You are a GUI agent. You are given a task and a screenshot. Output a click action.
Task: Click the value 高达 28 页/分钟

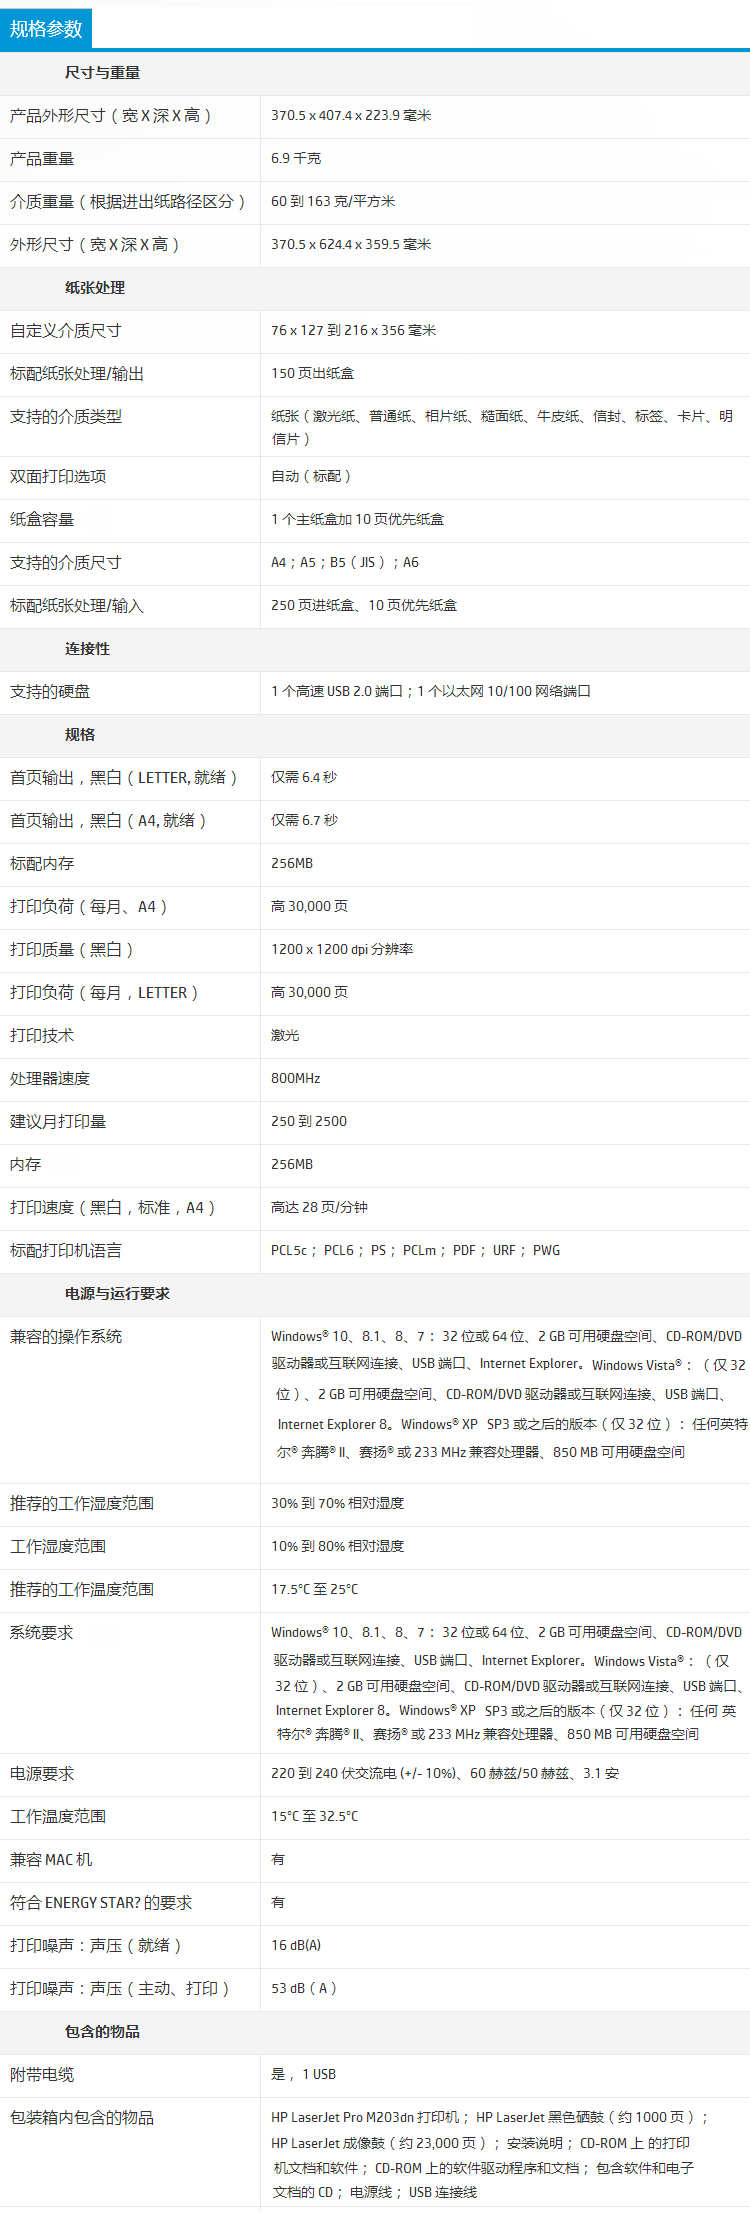click(319, 1208)
